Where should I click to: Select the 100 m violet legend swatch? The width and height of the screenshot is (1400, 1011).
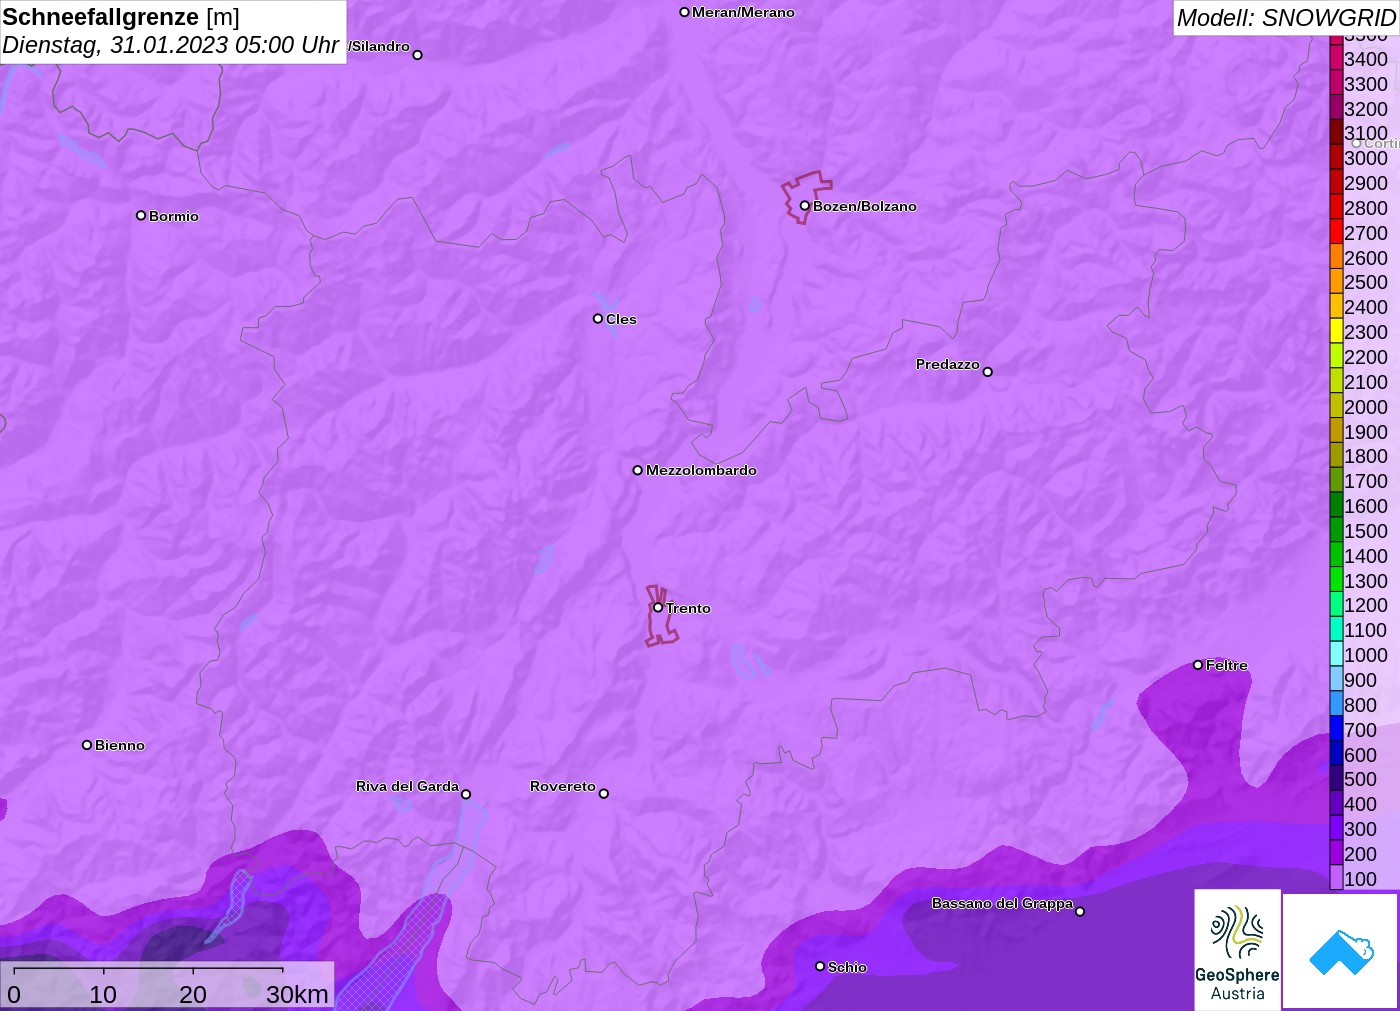pos(1336,879)
